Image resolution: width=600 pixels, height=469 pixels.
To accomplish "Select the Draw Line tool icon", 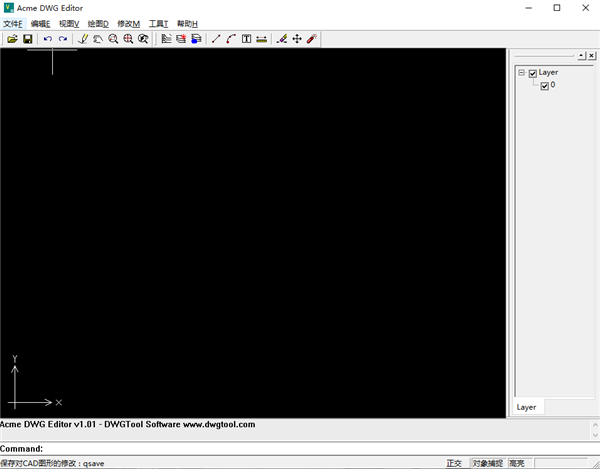I will click(216, 39).
